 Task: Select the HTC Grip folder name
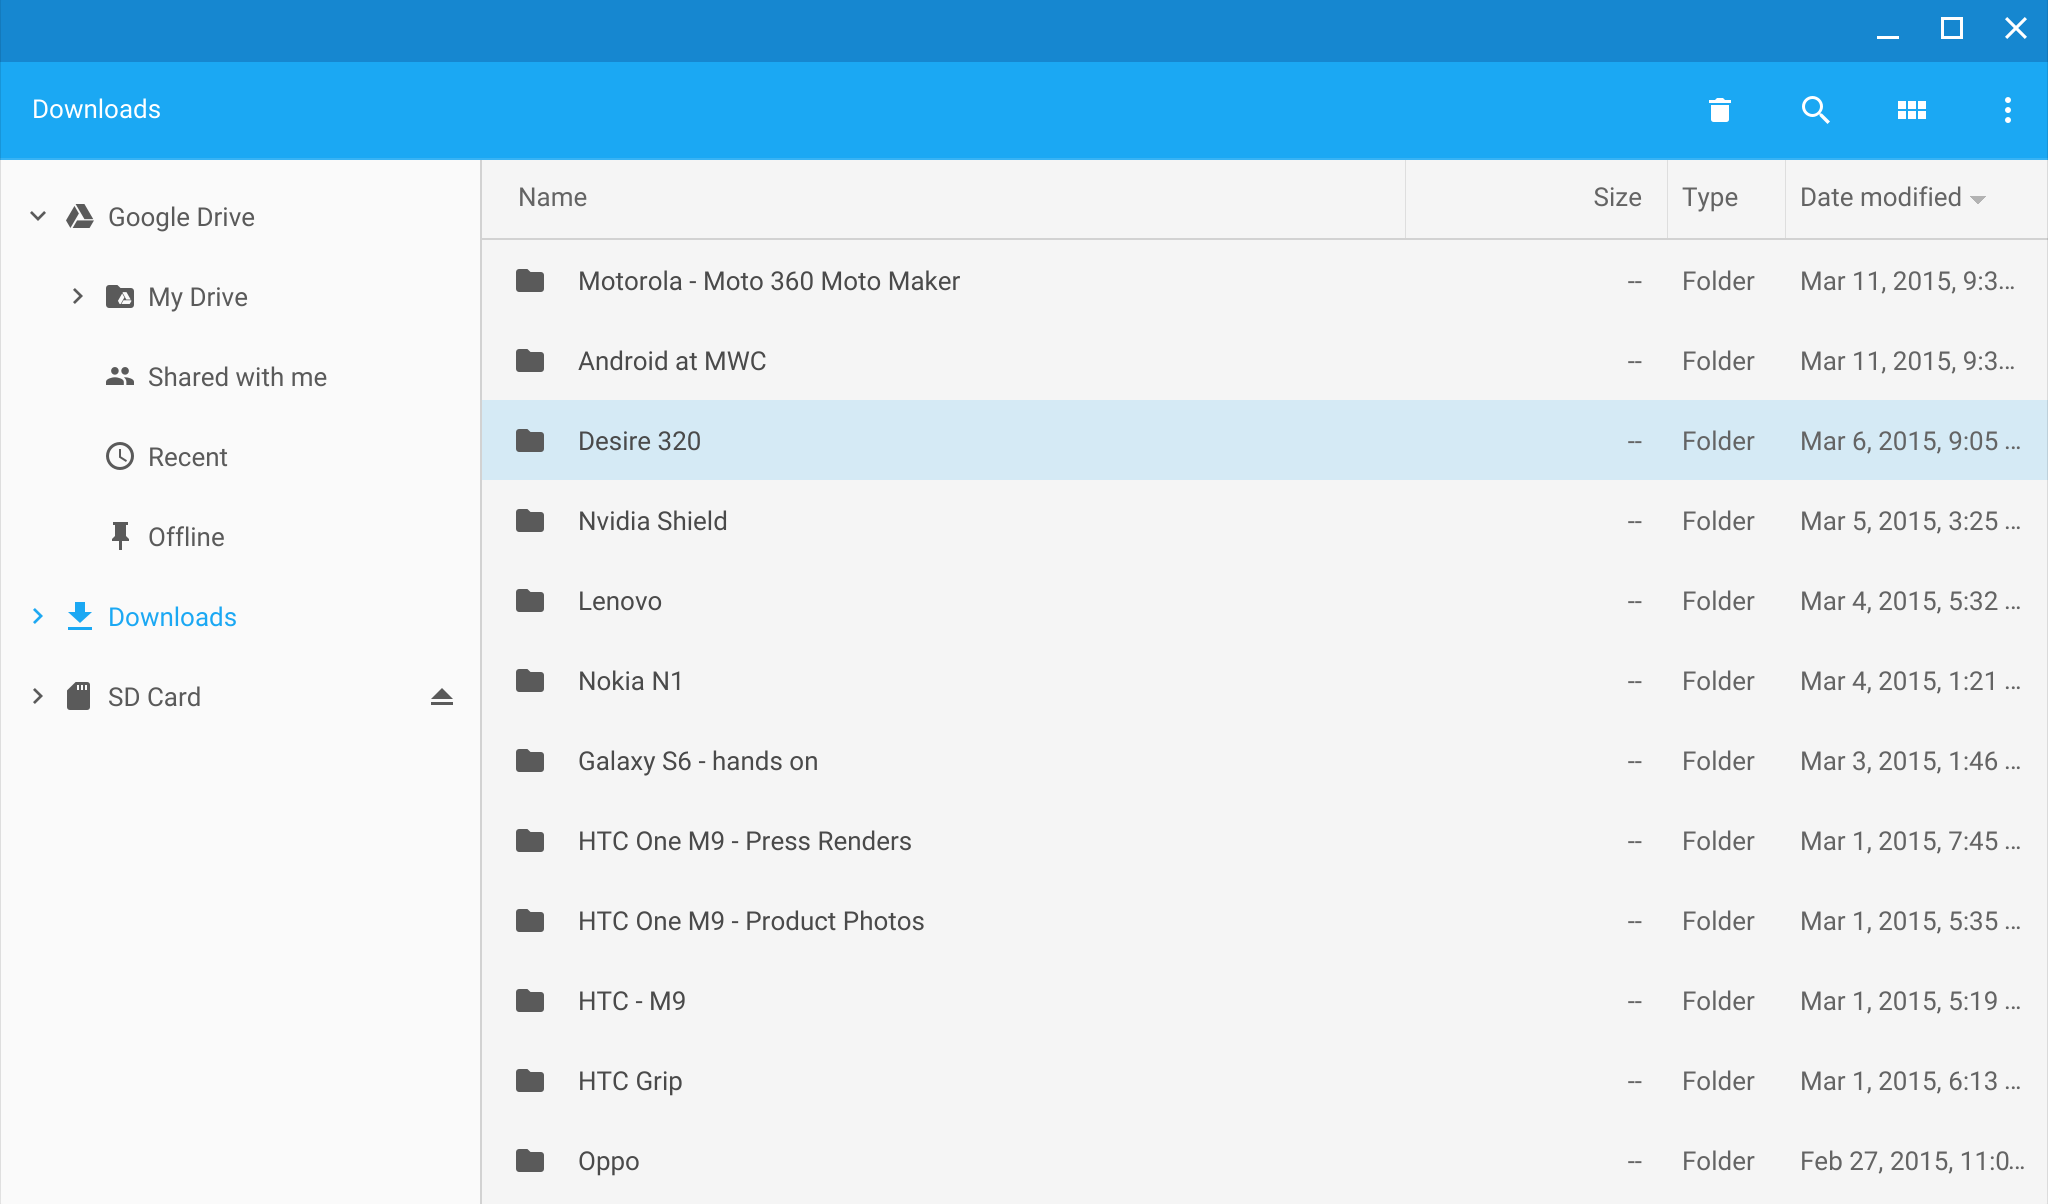[630, 1081]
